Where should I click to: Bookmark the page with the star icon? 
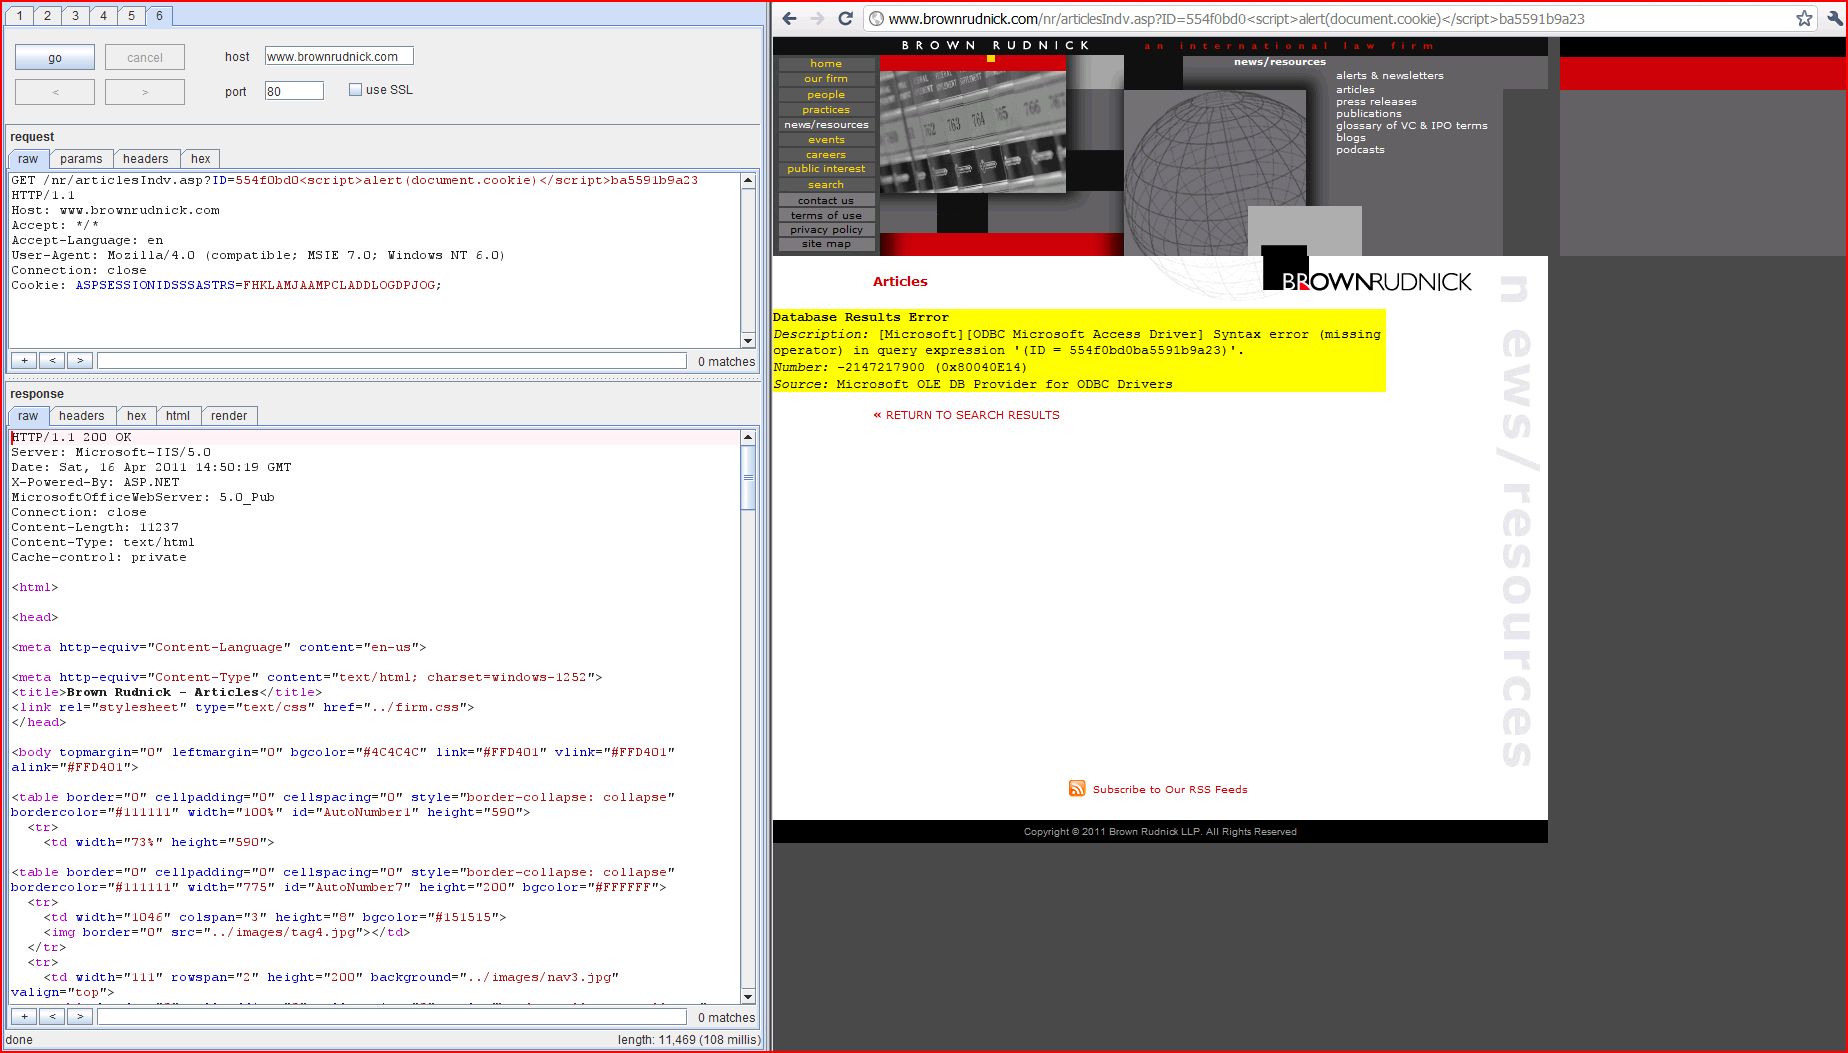pos(1804,18)
